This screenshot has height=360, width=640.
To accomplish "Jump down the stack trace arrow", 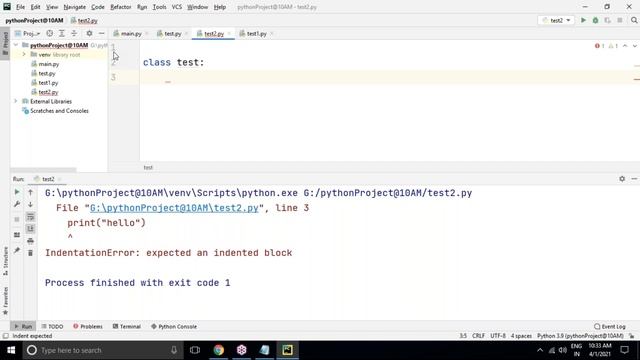I will 30,204.
